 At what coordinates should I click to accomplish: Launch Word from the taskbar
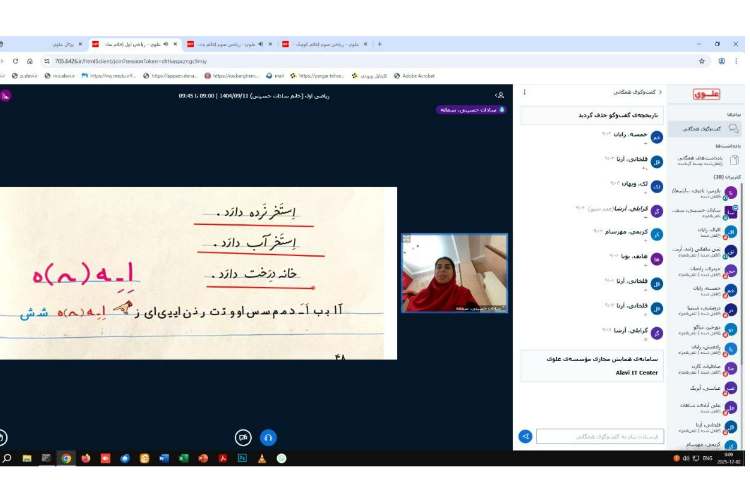(164, 458)
